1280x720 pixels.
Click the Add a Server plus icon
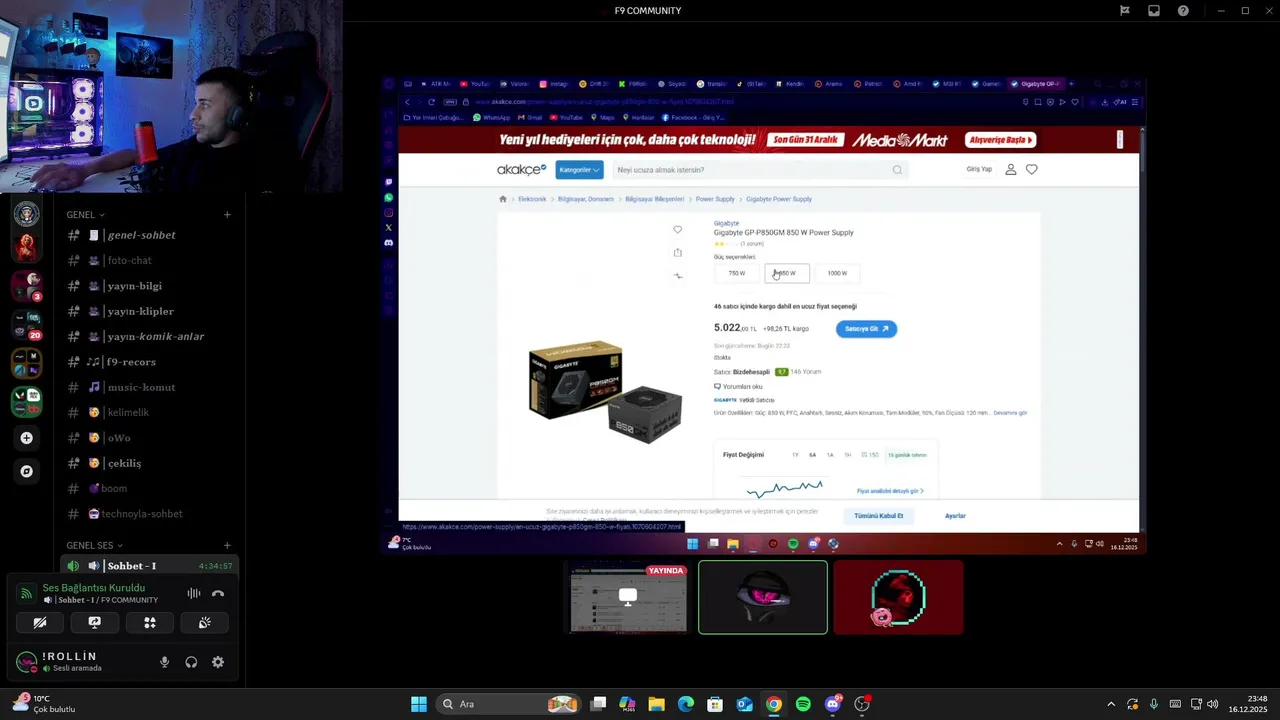[27, 438]
